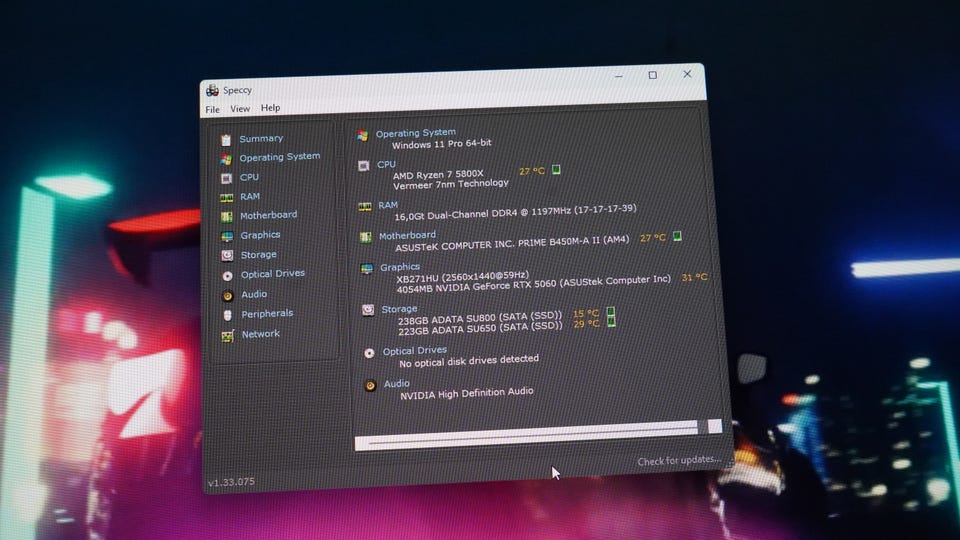Select Operating System in the sidebar

click(x=280, y=157)
